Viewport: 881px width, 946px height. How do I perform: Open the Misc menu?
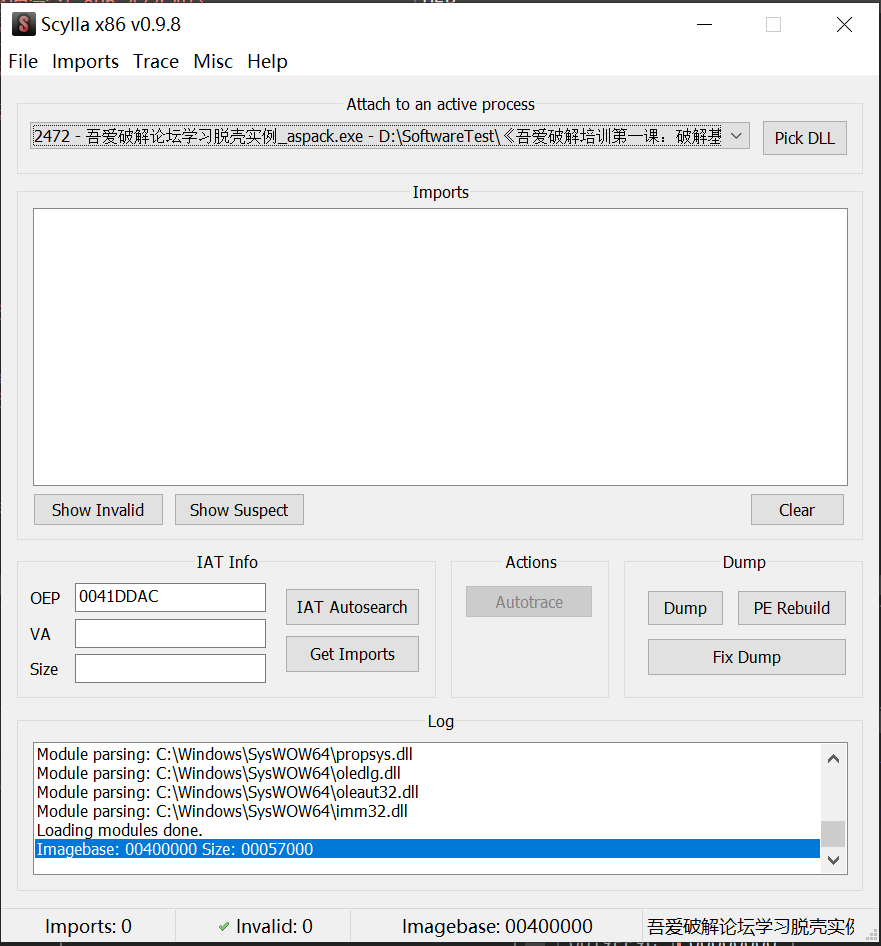[x=213, y=62]
